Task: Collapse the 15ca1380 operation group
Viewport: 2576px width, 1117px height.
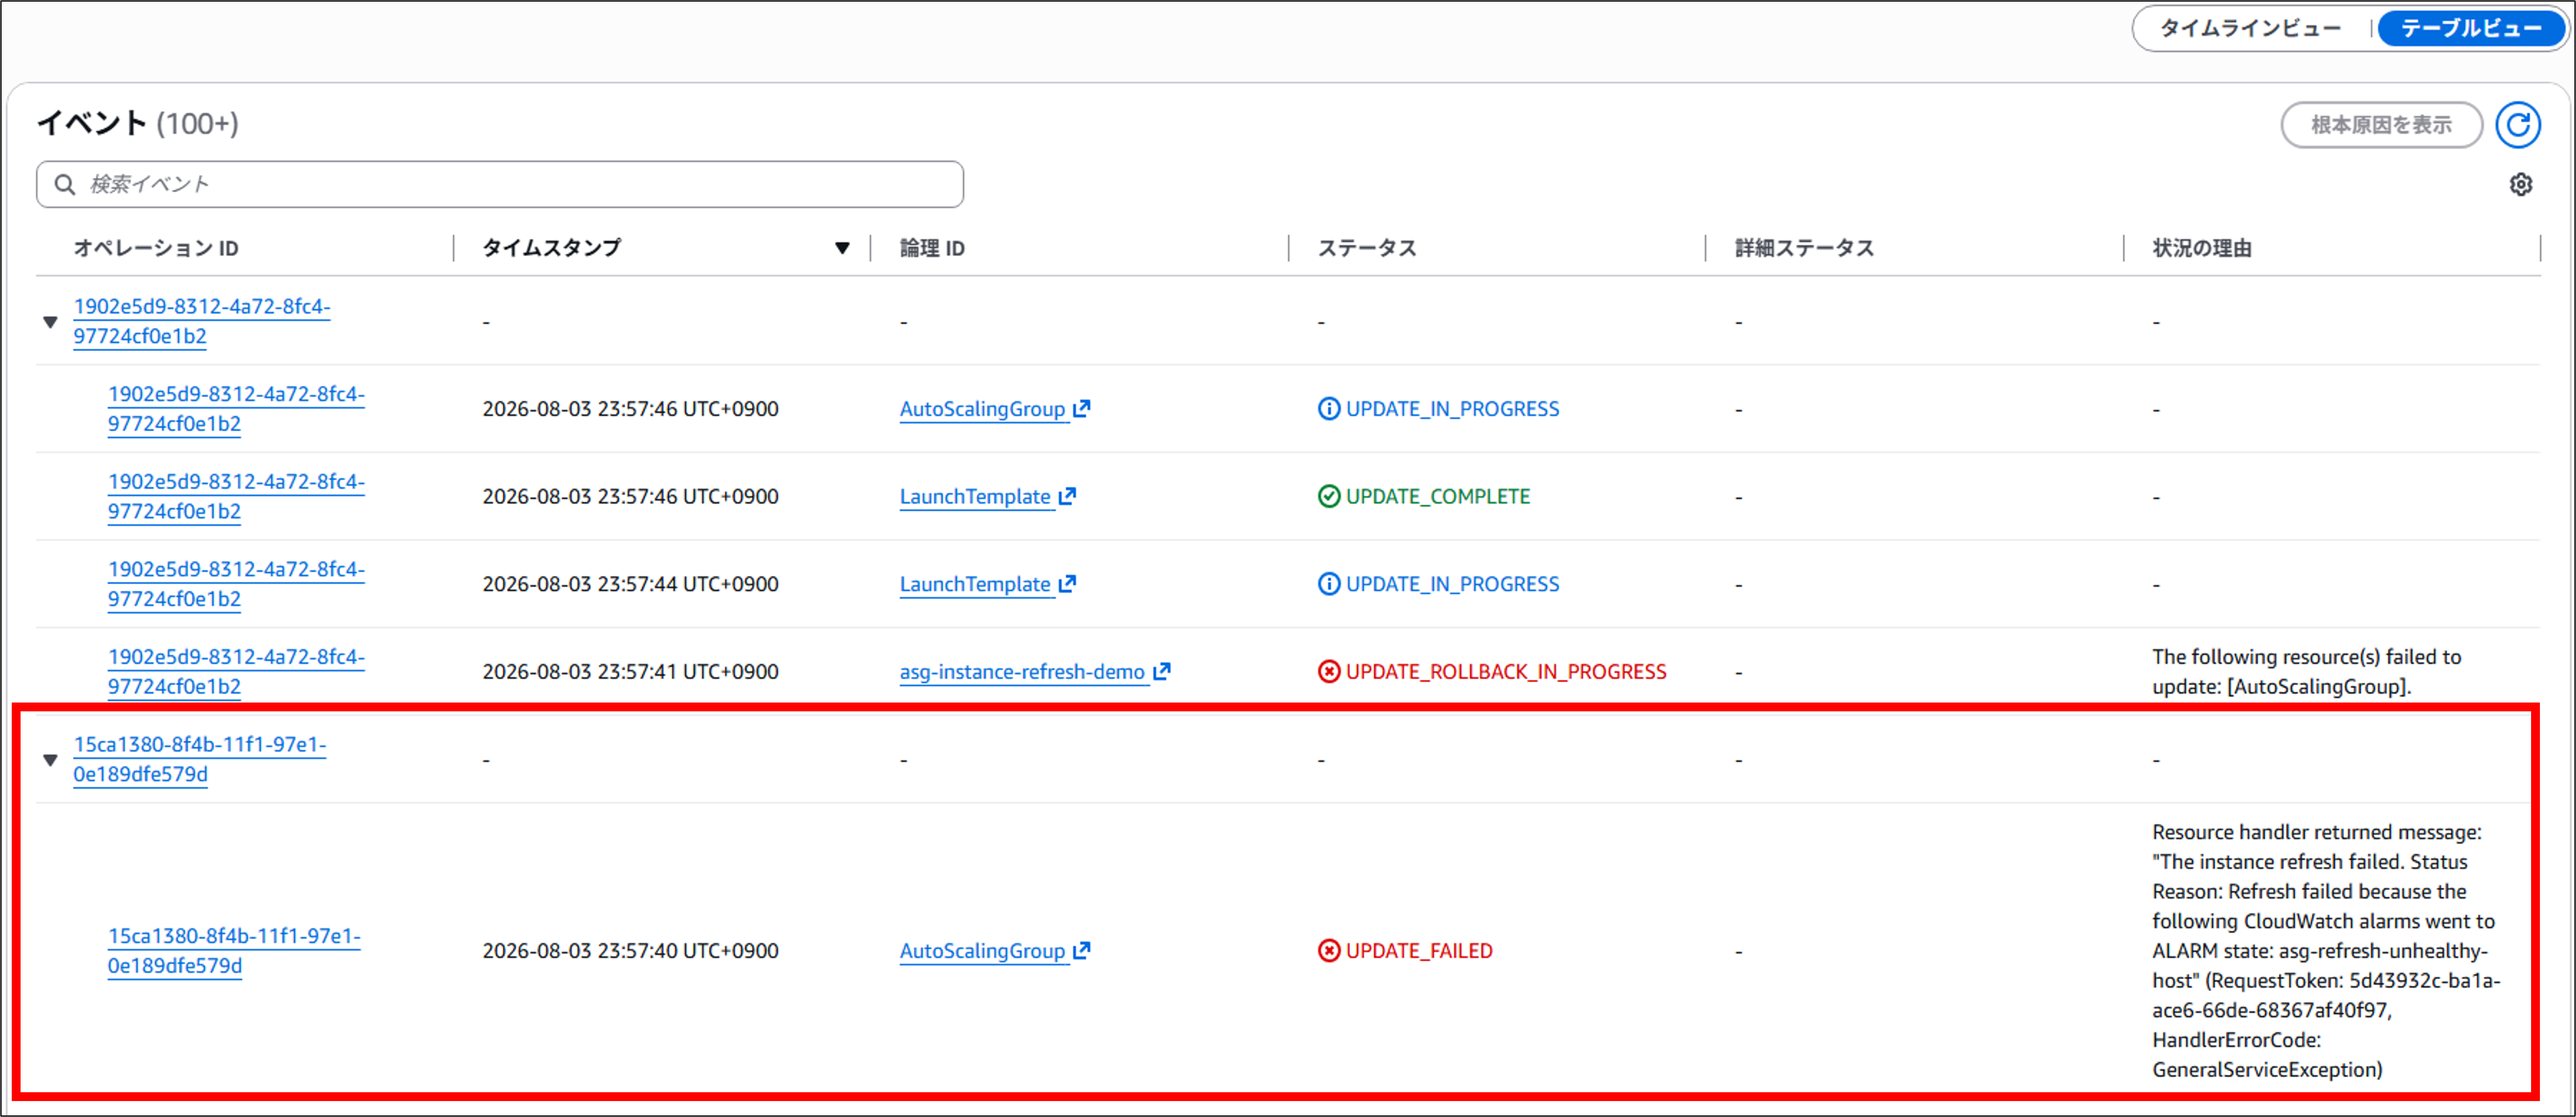Action: pyautogui.click(x=50, y=760)
